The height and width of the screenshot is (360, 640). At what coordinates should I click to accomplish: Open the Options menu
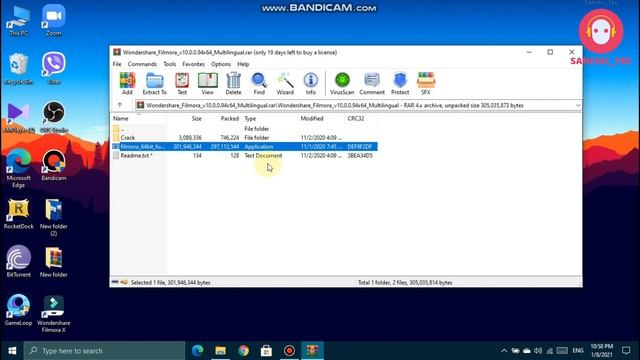(x=221, y=64)
